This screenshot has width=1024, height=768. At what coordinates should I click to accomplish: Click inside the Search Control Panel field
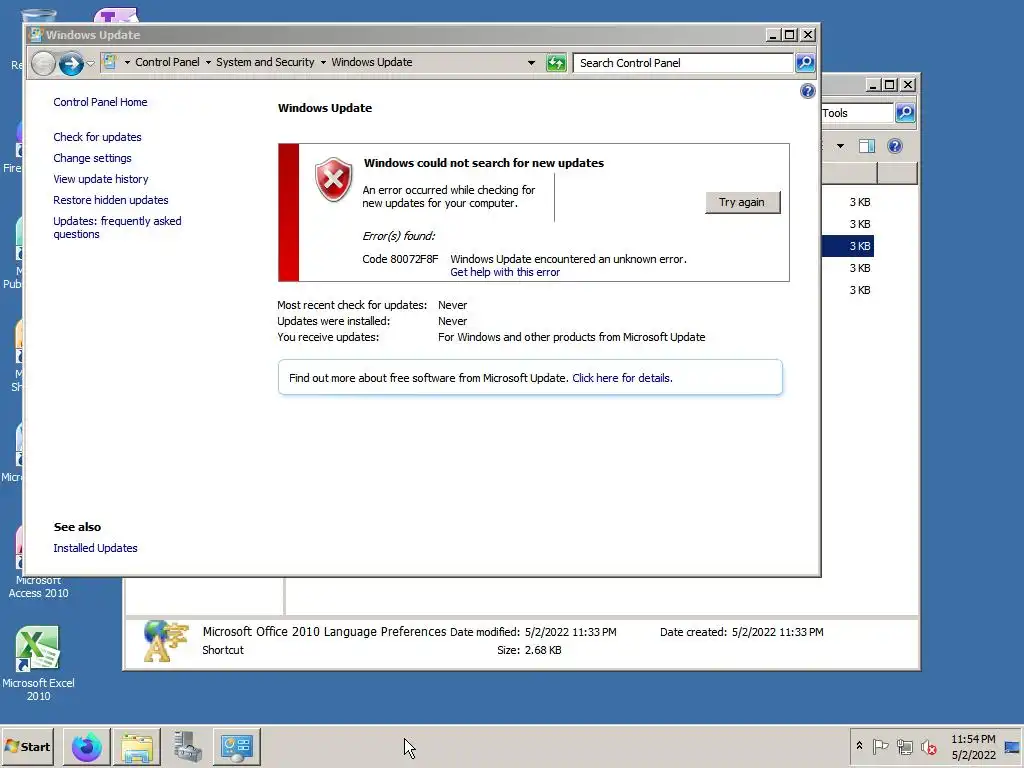point(682,63)
